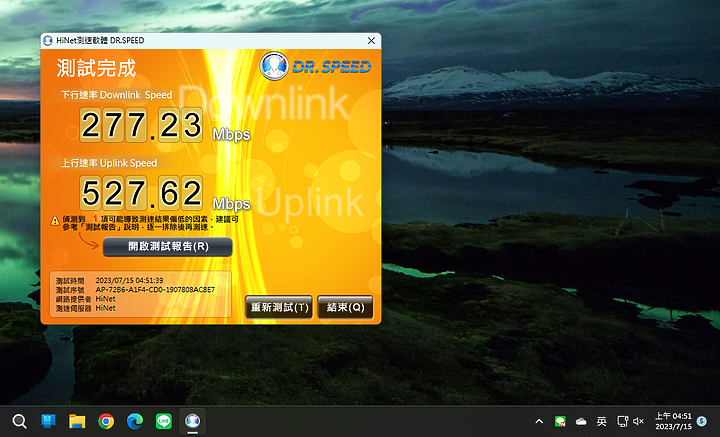Screen dimensions: 720x437
Task: Select DR.SPEED app in the taskbar
Action: 192,421
